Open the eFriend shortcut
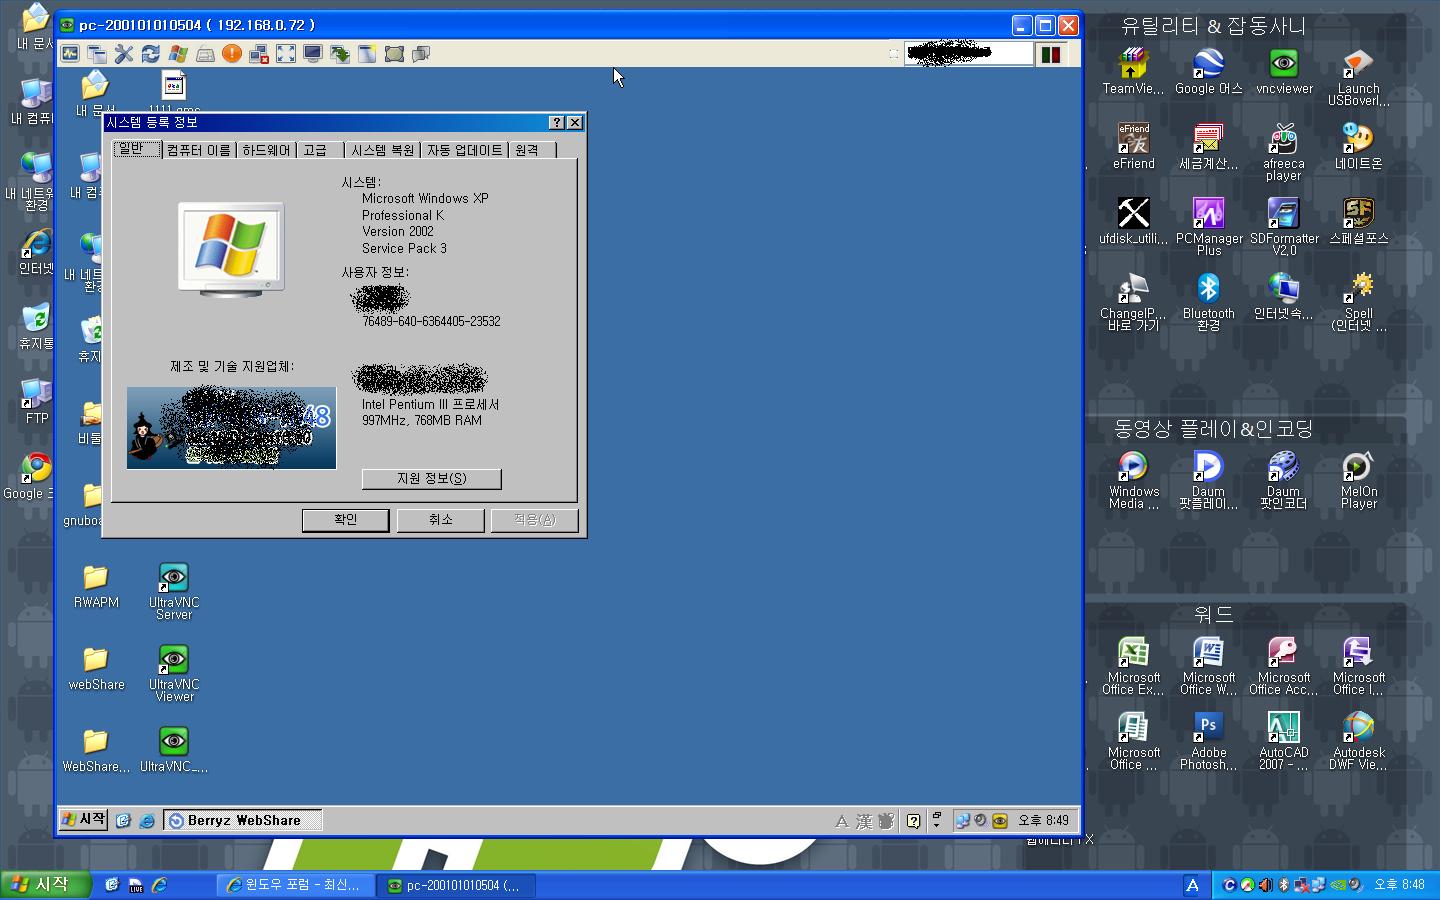This screenshot has height=900, width=1440. tap(1133, 146)
